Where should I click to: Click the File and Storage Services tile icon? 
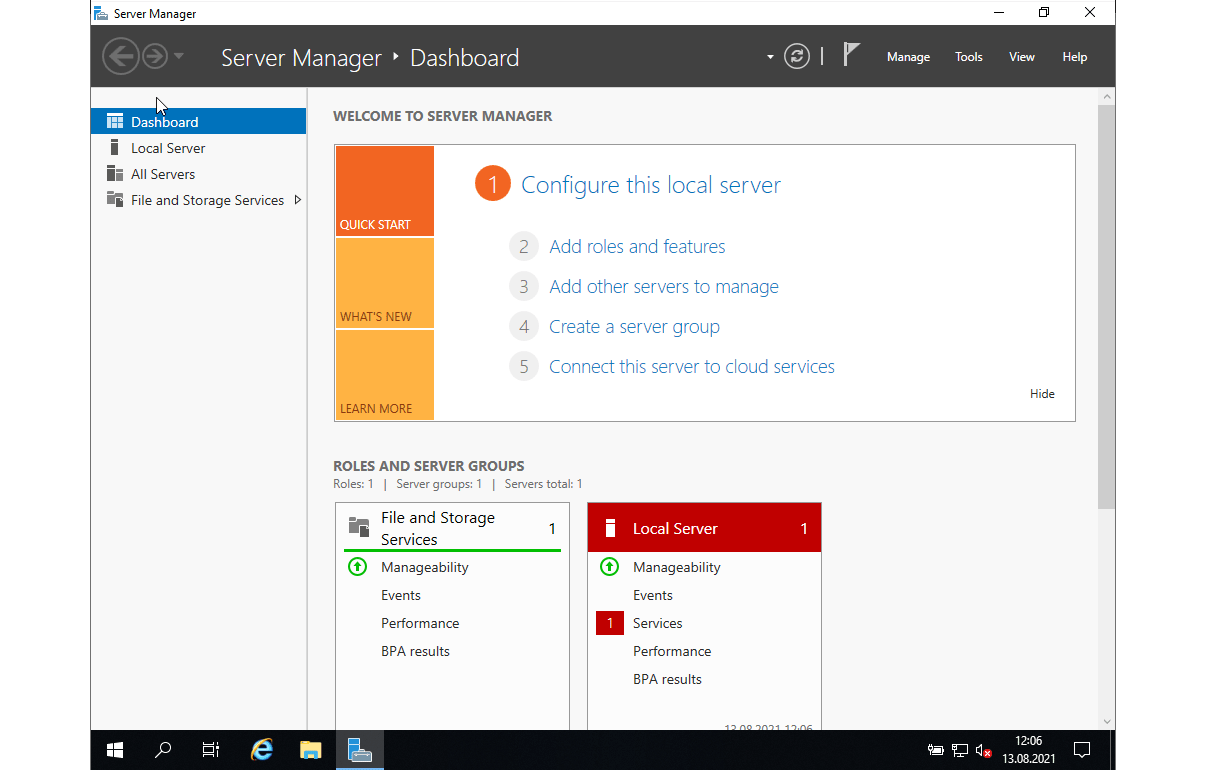point(358,526)
